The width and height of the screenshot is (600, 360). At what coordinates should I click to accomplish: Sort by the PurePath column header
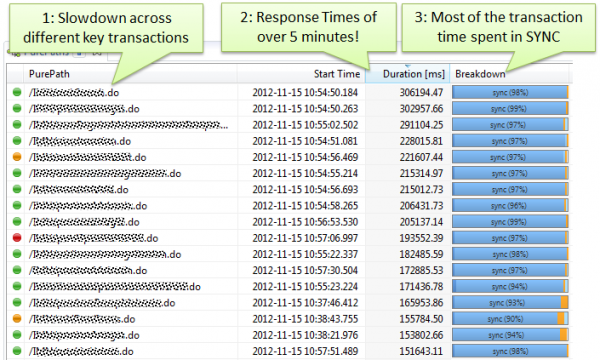point(130,74)
